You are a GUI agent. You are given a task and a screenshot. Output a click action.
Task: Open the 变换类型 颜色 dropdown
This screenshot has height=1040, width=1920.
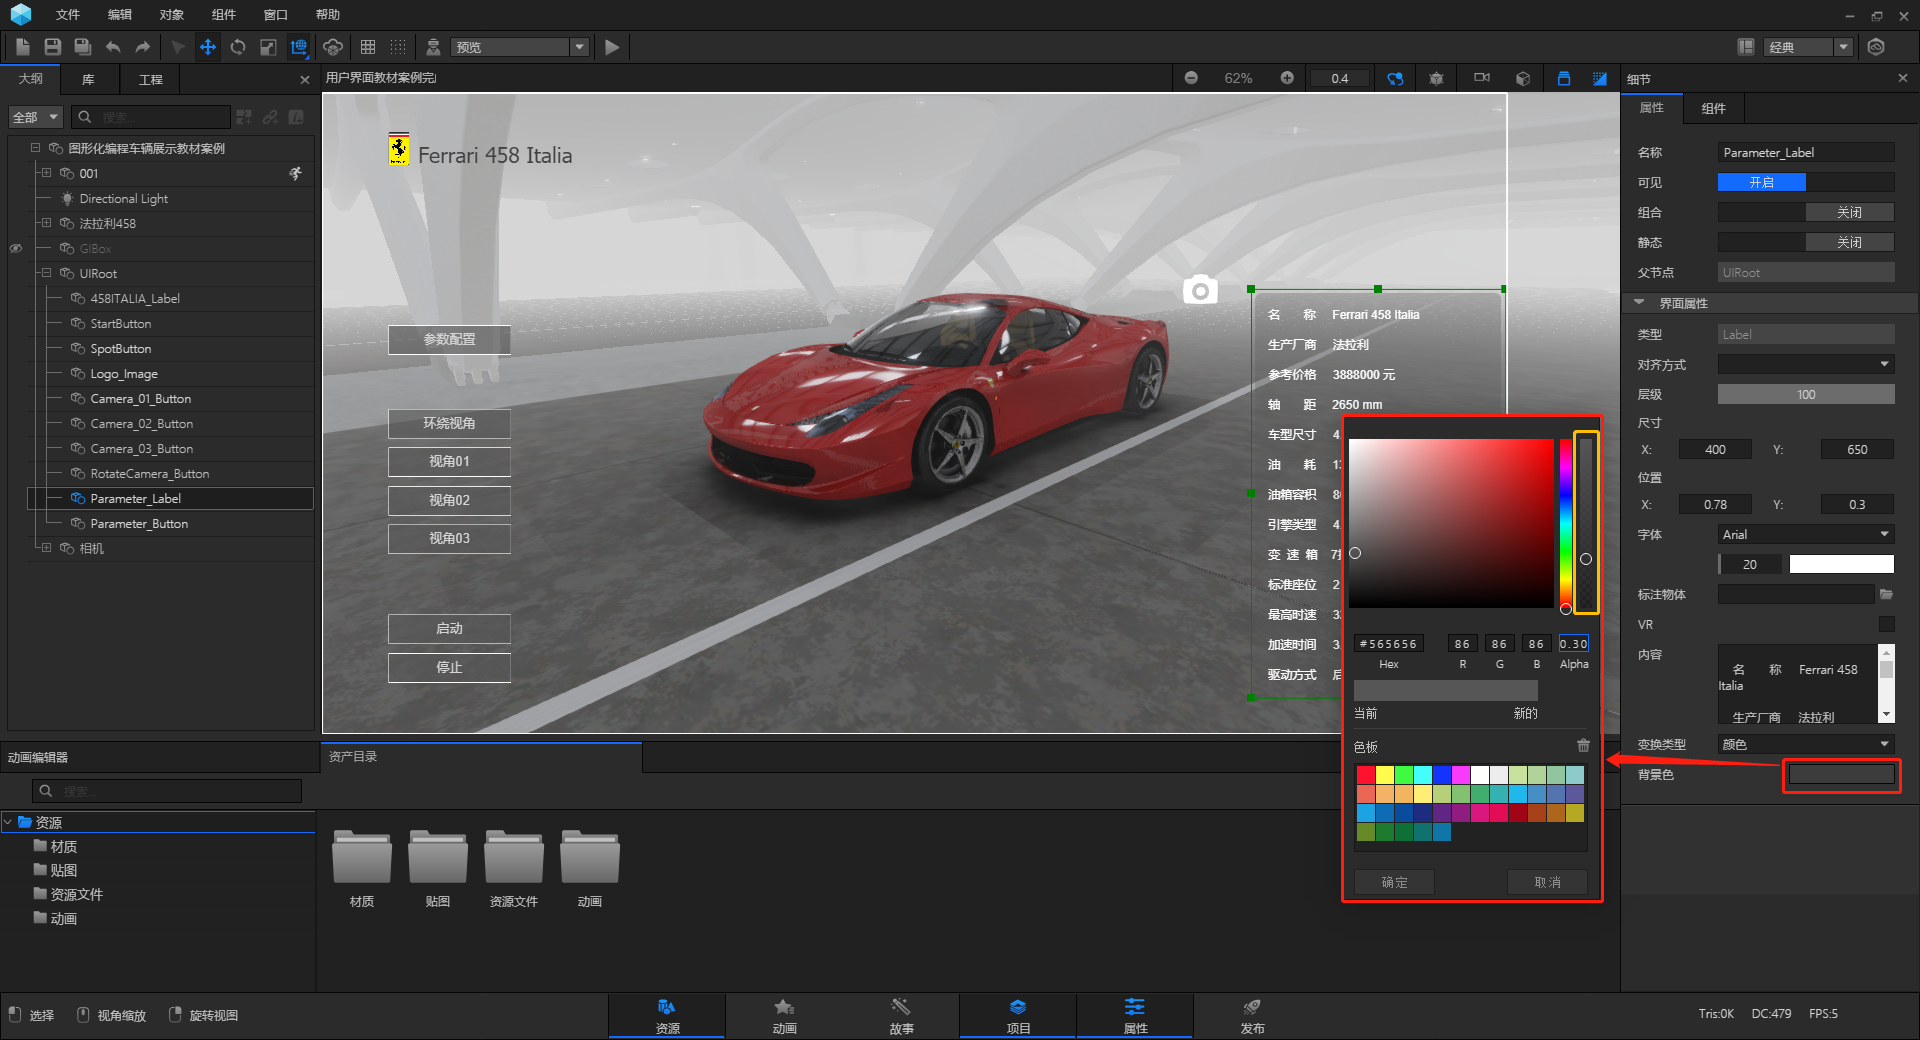point(1806,744)
